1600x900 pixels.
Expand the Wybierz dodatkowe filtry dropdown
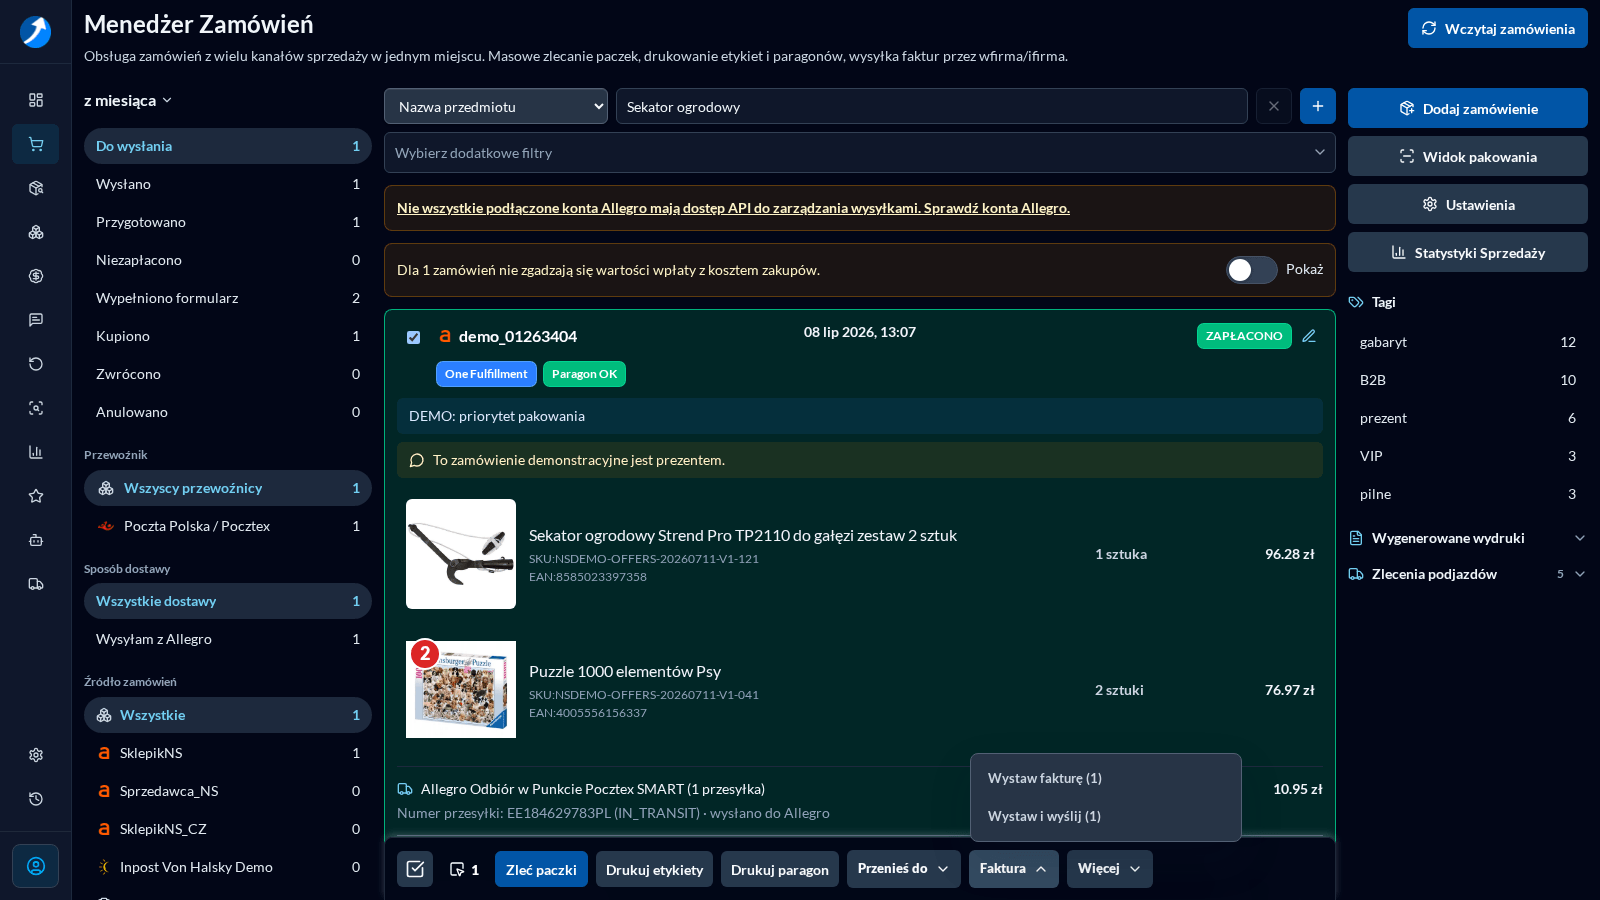pos(860,152)
